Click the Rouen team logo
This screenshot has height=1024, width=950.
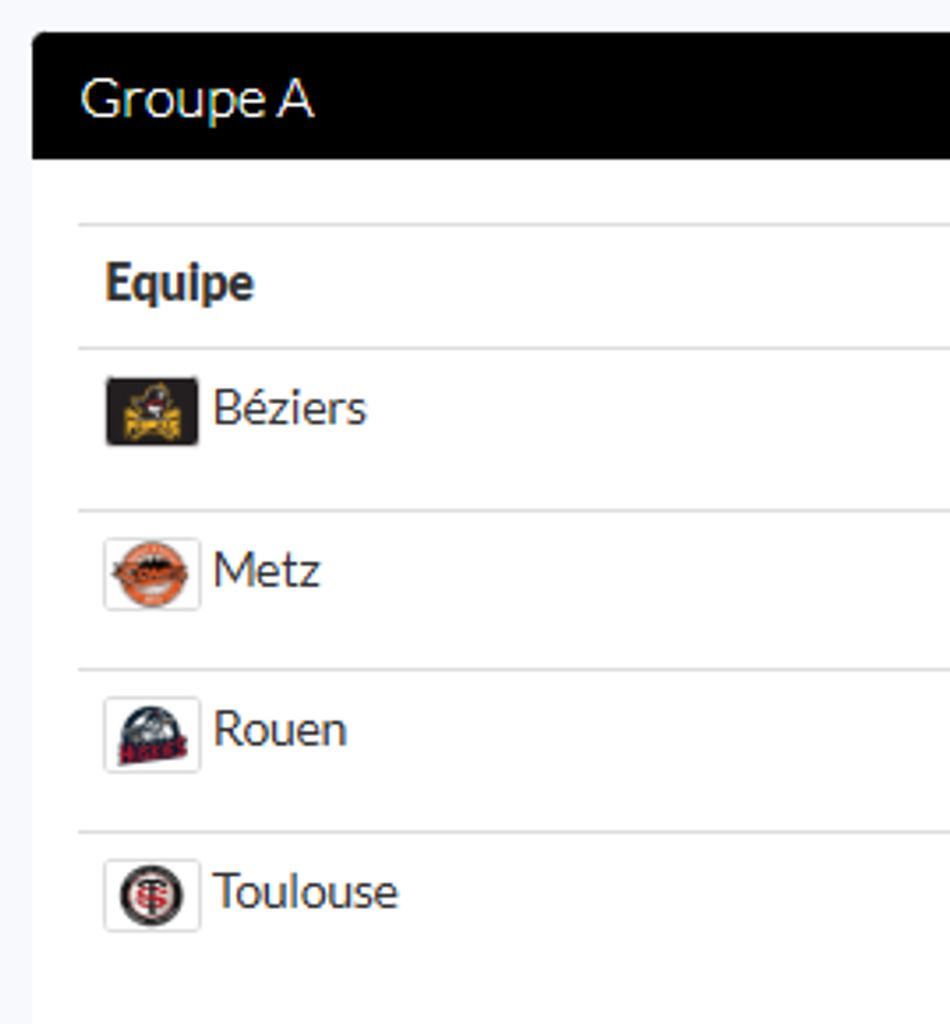point(152,735)
